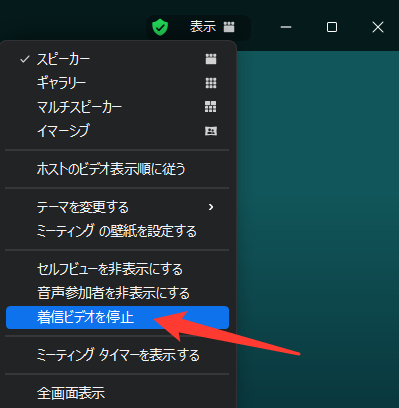Screen dimensions: 399x408
Task: Select 音声参加者を非表示にする
Action: click(x=117, y=293)
